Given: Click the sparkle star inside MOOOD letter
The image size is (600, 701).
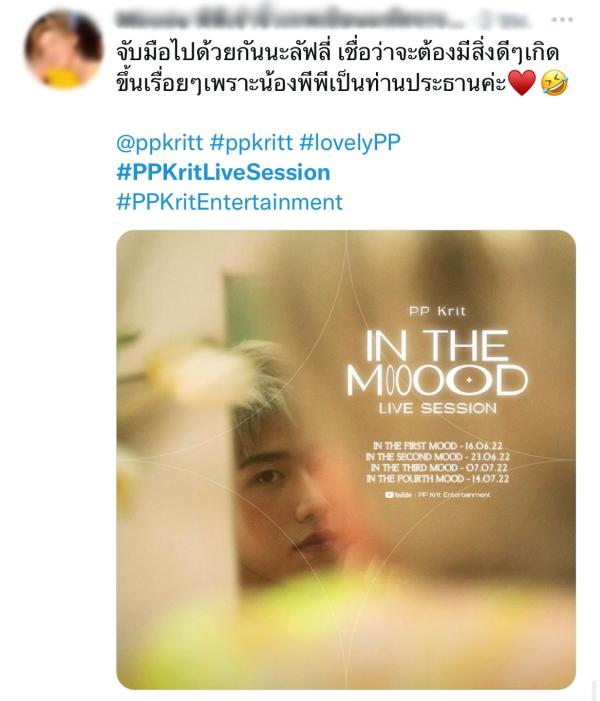Looking at the screenshot, I should pos(469,380).
